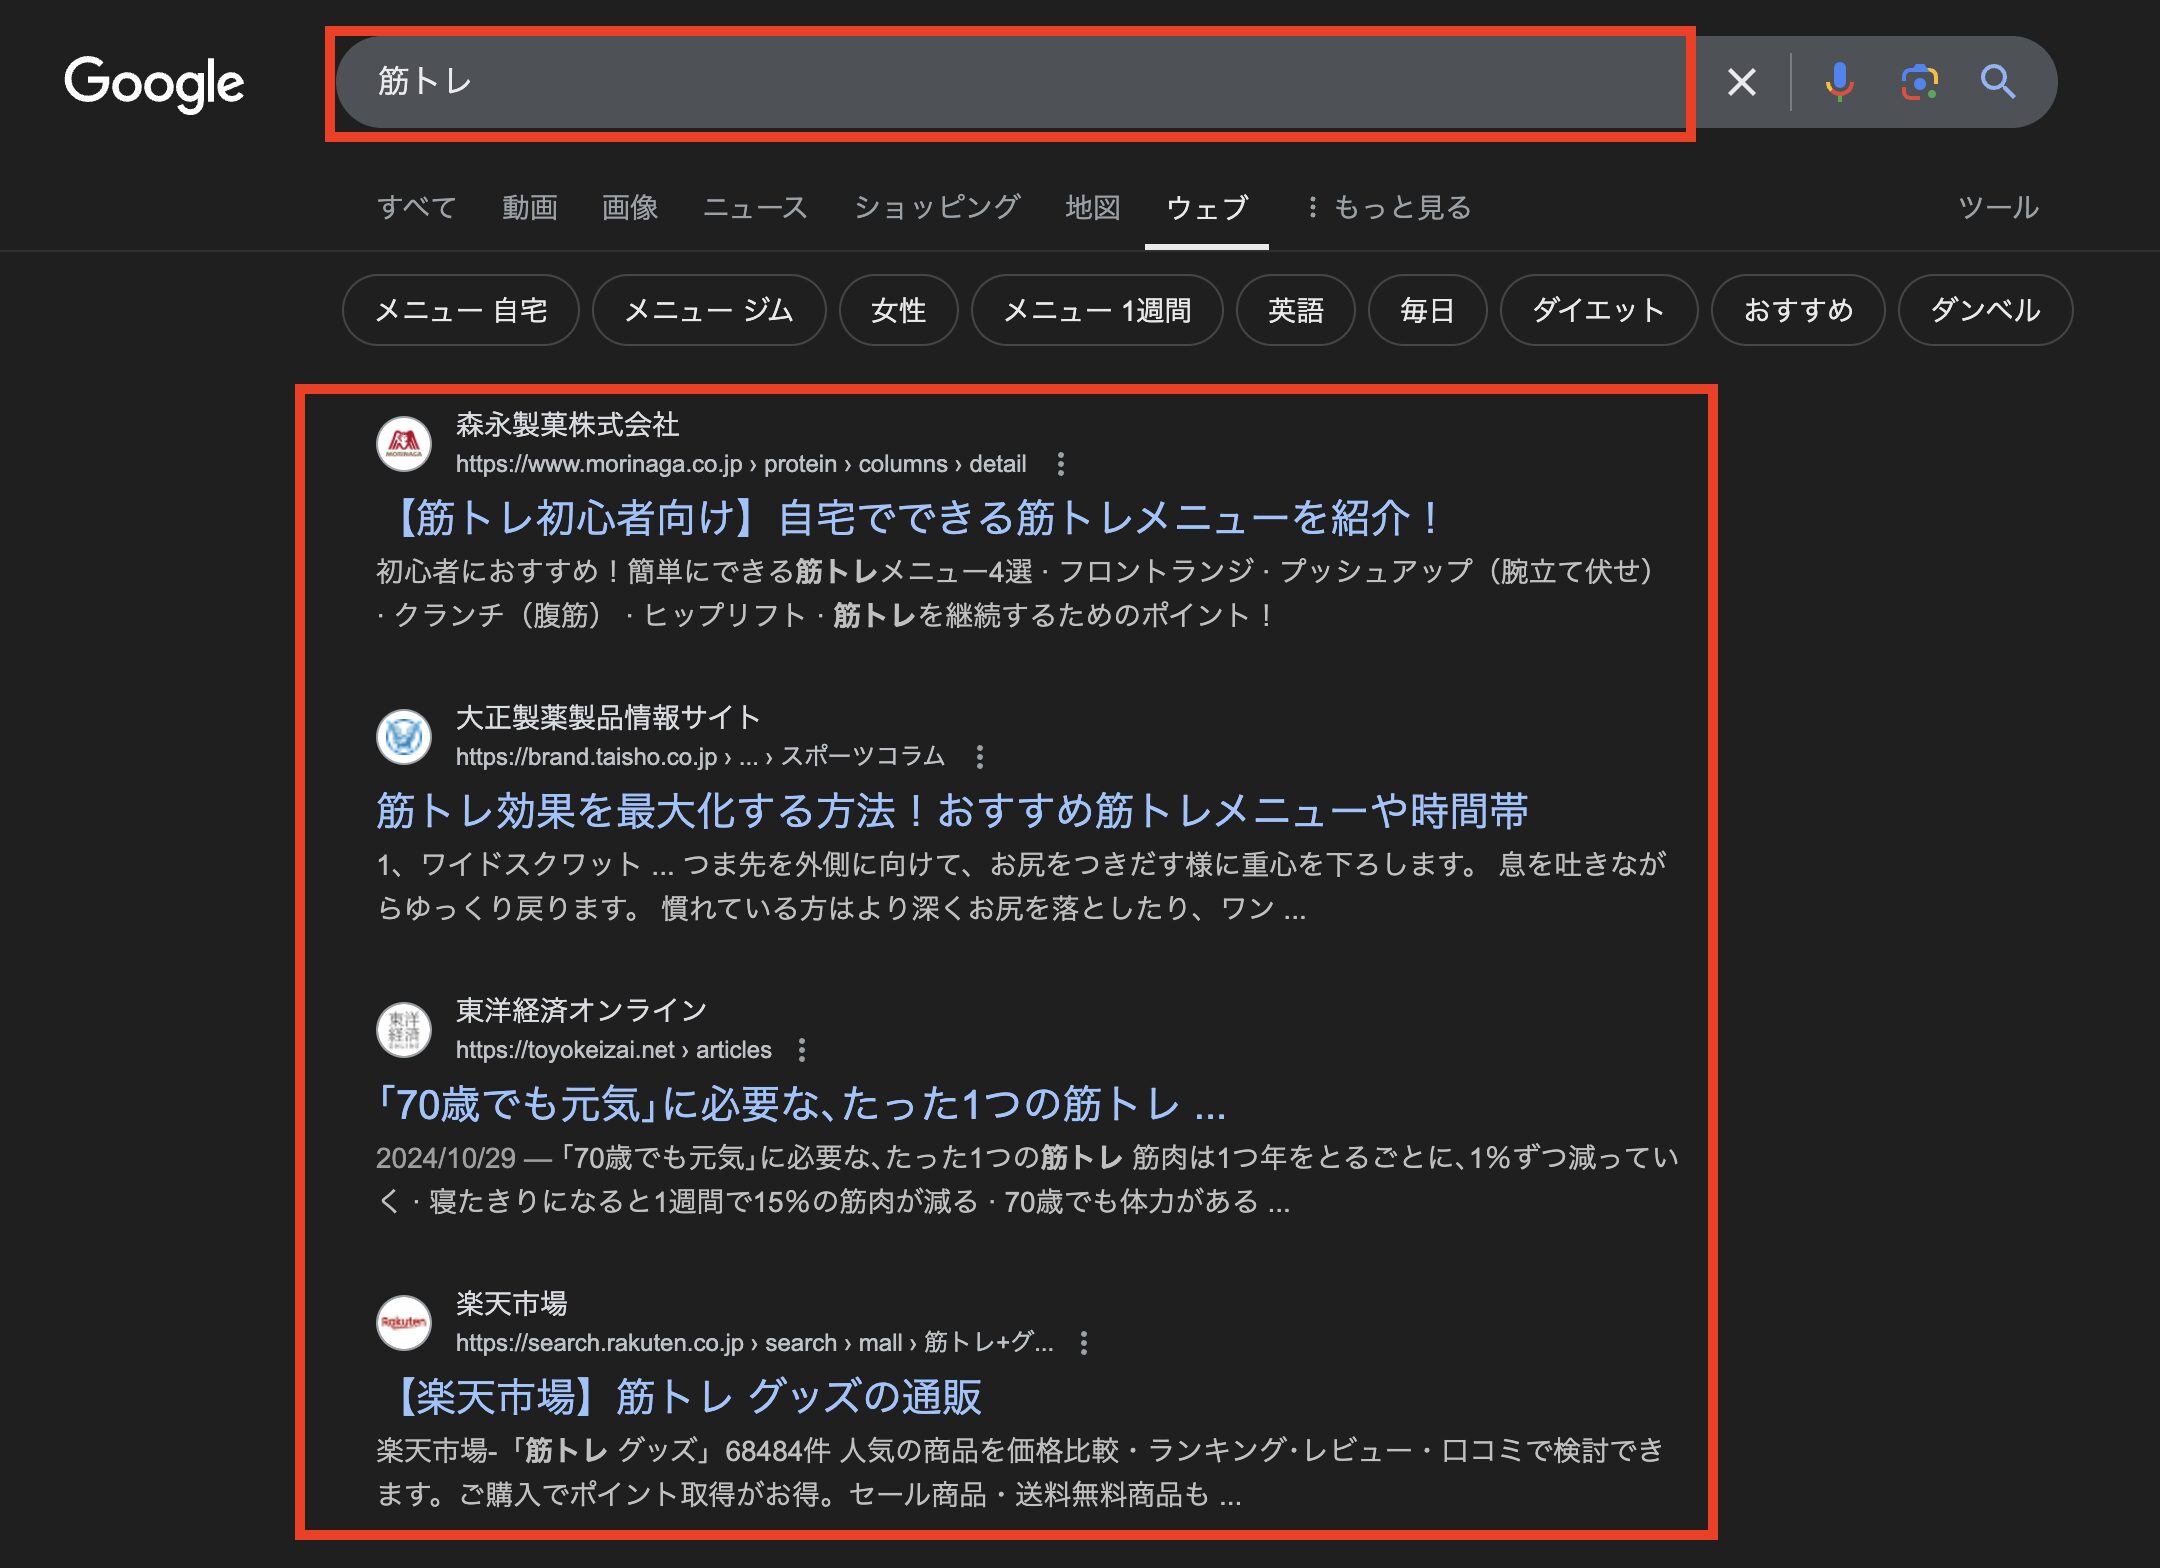The width and height of the screenshot is (2160, 1568).
Task: Select the メニュー 自宅 filter chip
Action: point(461,310)
